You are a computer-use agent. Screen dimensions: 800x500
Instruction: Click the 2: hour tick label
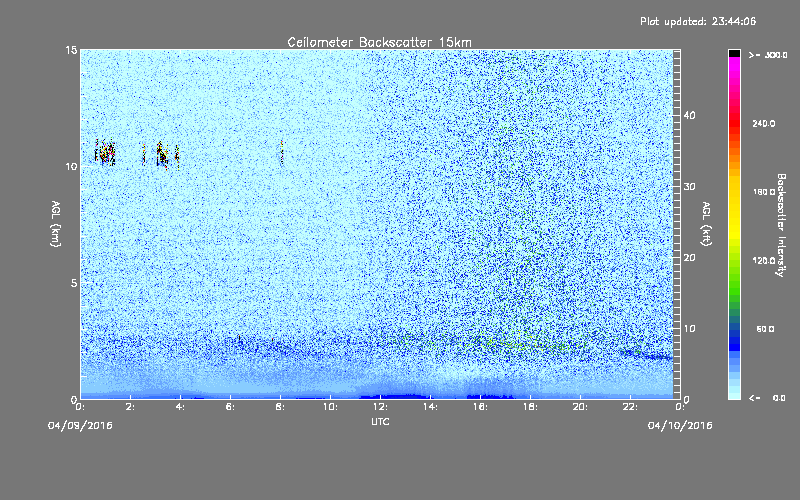131,407
